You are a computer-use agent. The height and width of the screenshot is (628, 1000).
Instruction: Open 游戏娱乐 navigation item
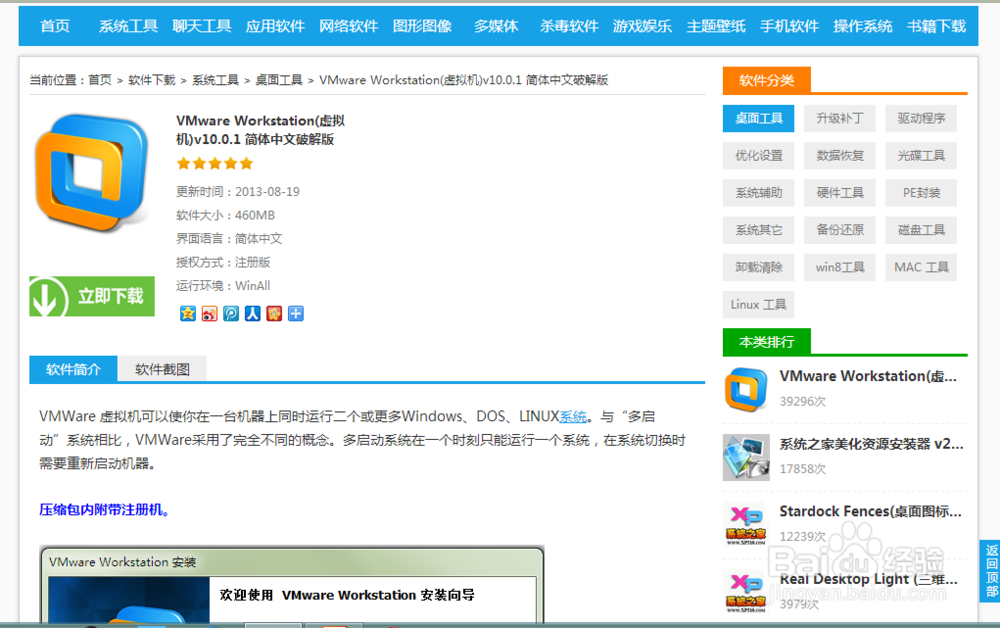pyautogui.click(x=642, y=26)
